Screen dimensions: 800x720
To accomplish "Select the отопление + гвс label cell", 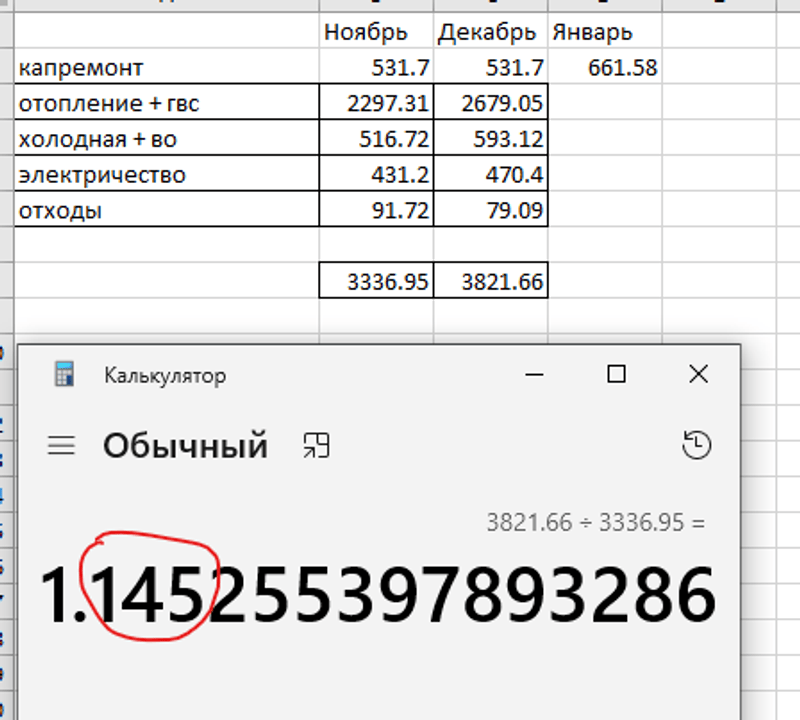I will point(166,102).
